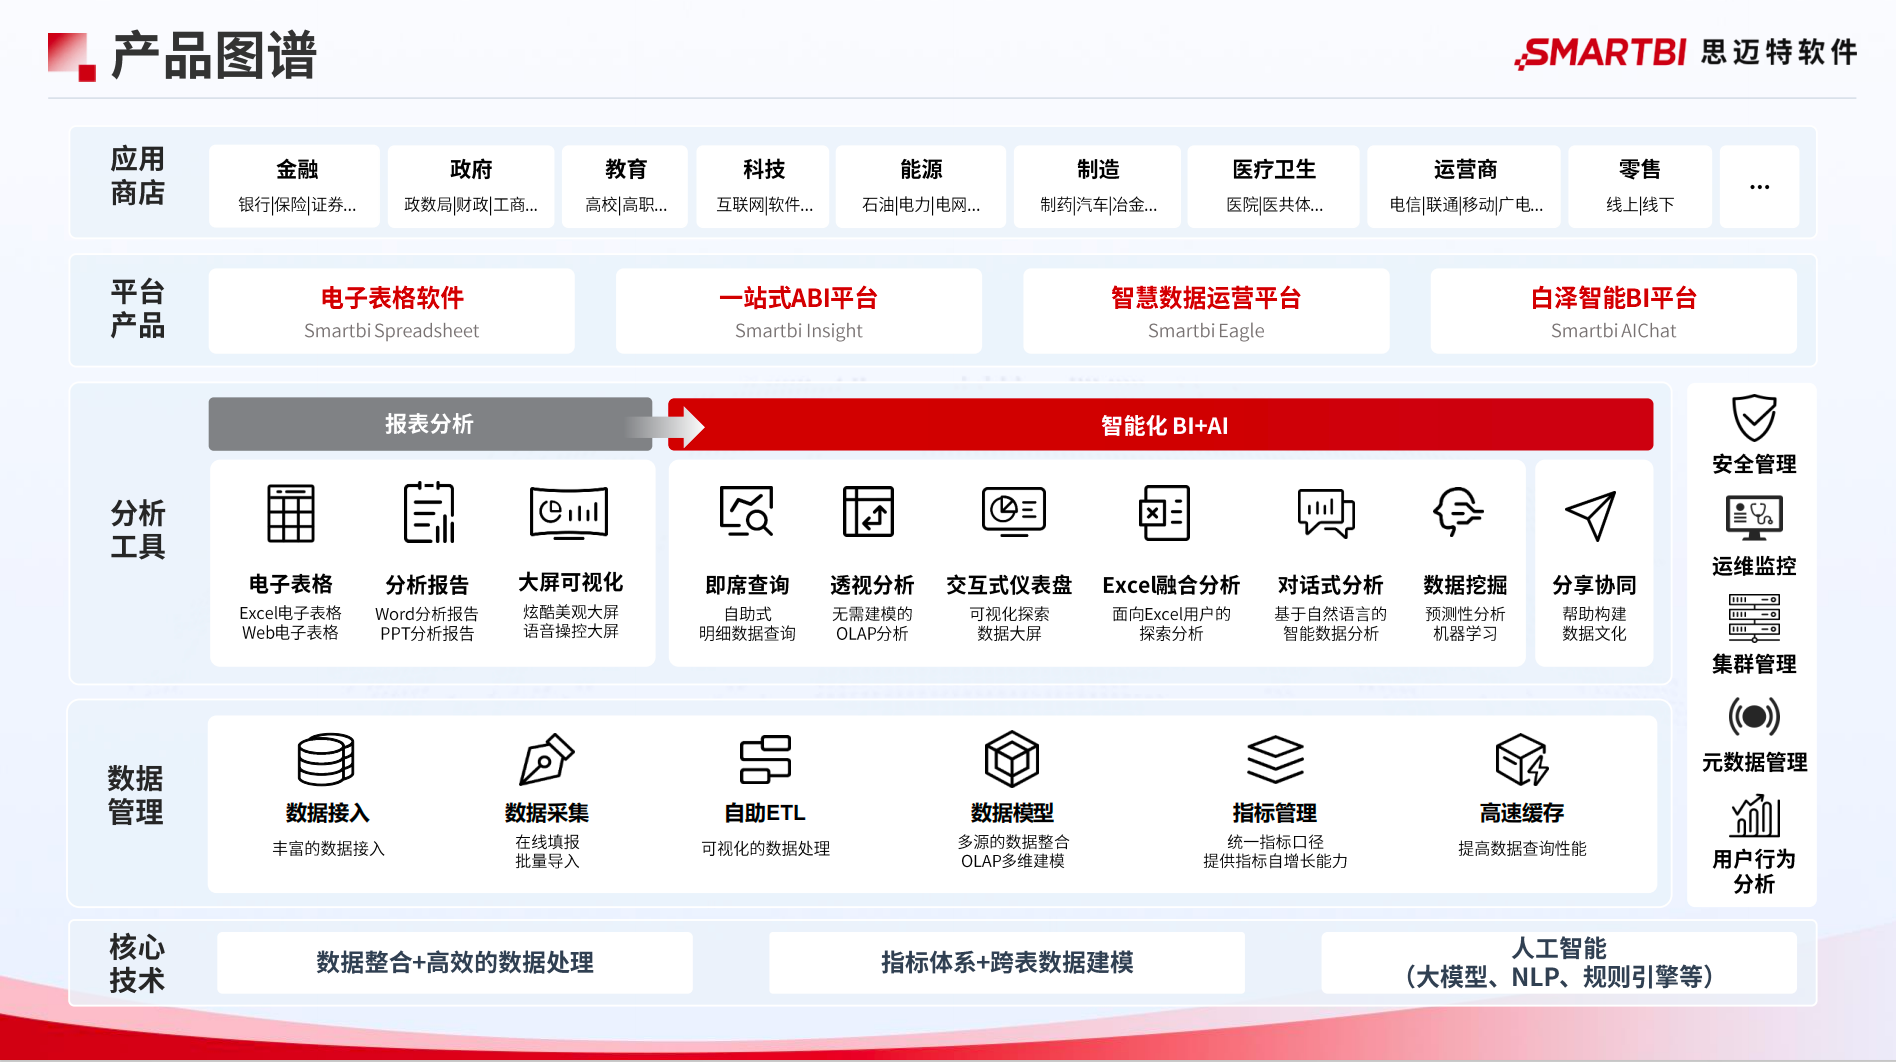Click the 人工智能 core technology box
The height and width of the screenshot is (1062, 1896).
pyautogui.click(x=1559, y=962)
